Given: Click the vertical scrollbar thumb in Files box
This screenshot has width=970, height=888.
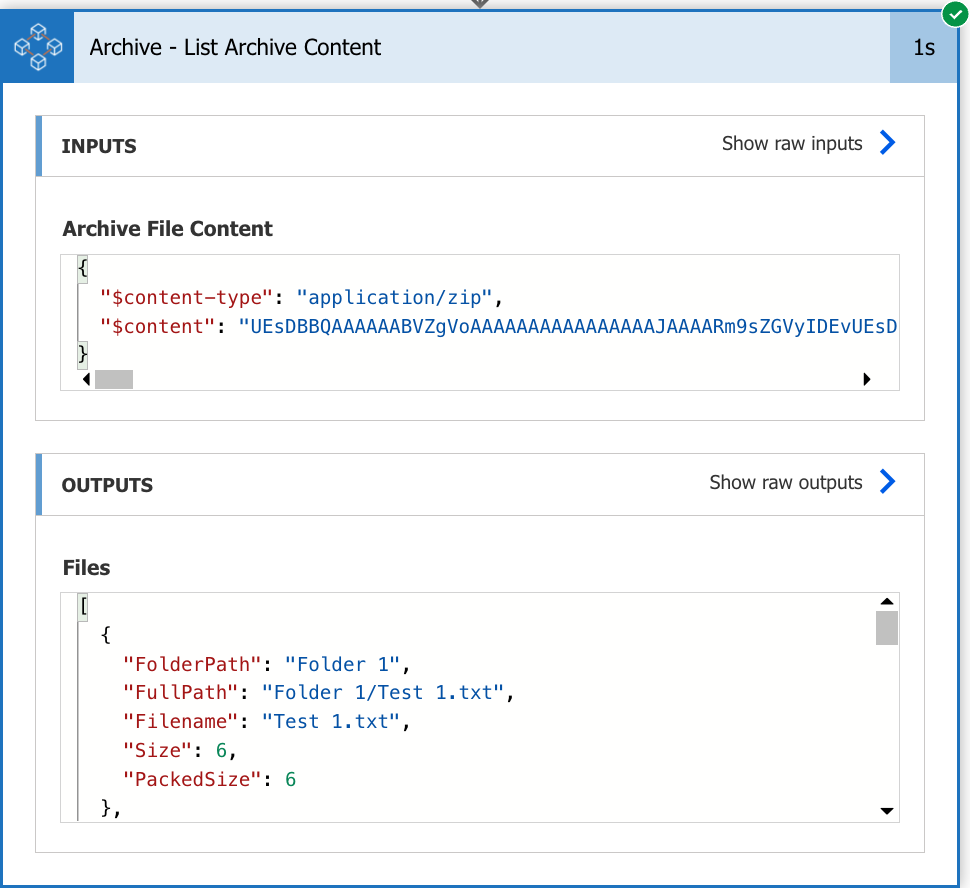Looking at the screenshot, I should click(x=886, y=627).
